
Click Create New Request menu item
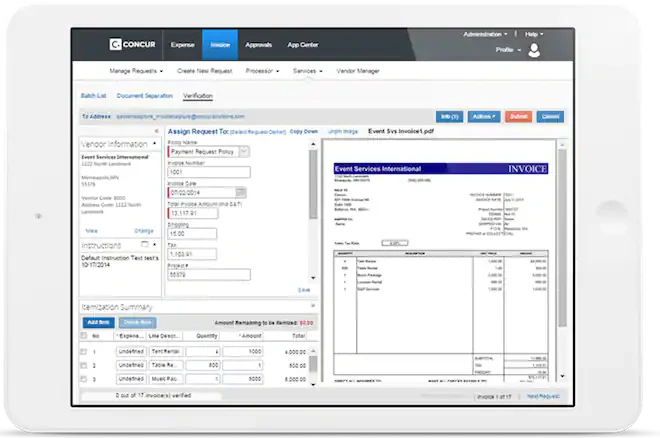[205, 71]
